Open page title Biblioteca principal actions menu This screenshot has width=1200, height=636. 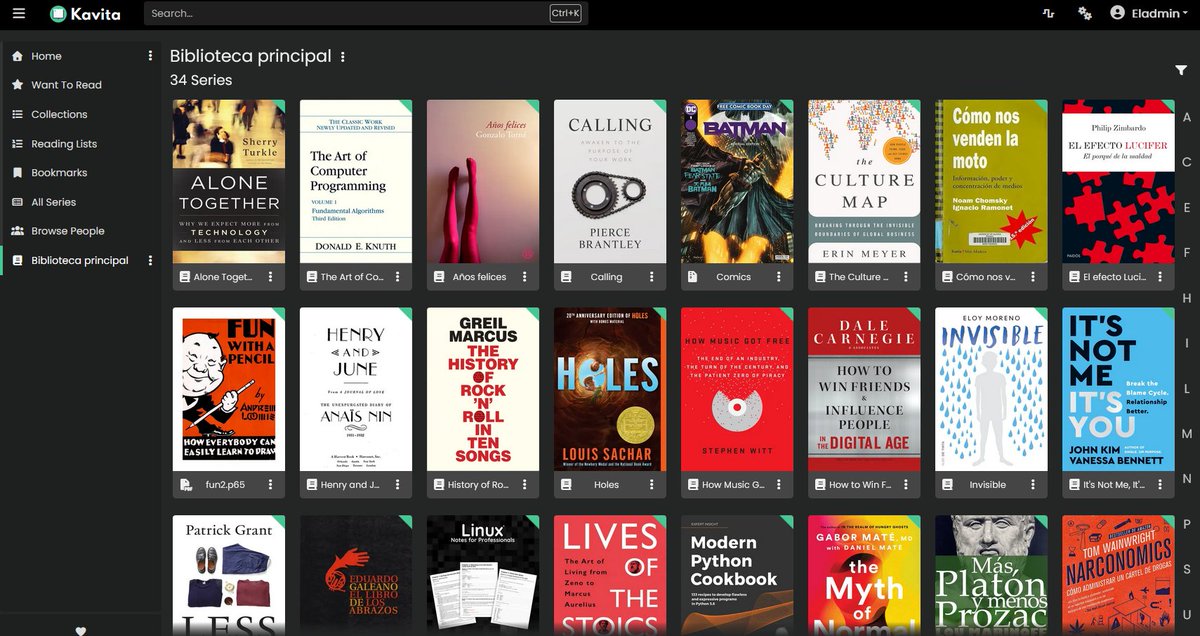(343, 57)
